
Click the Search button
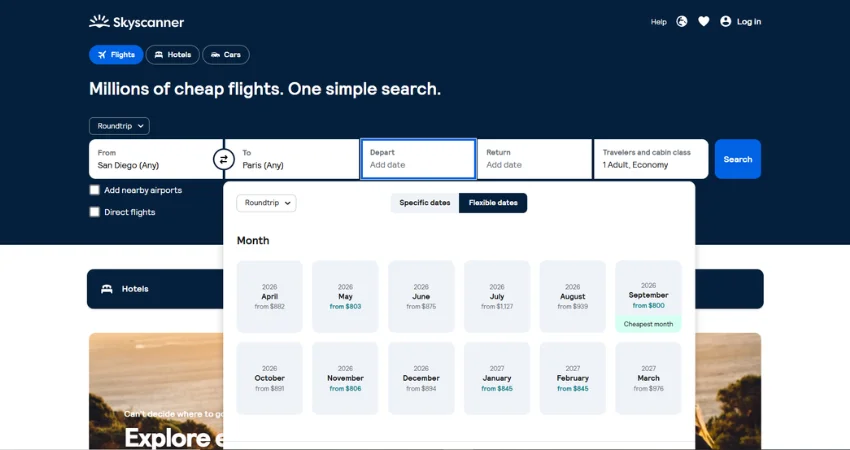pos(738,159)
